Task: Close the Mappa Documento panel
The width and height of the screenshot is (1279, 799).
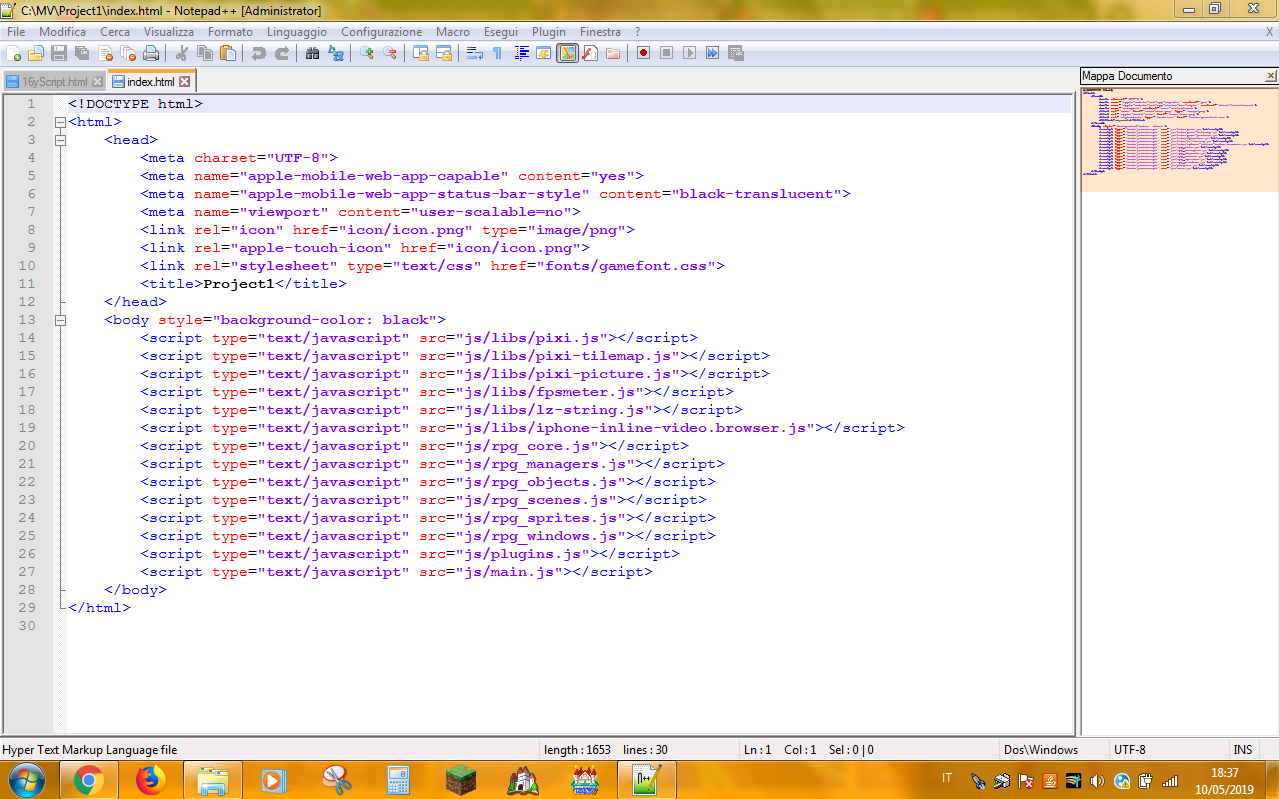Action: coord(1271,76)
